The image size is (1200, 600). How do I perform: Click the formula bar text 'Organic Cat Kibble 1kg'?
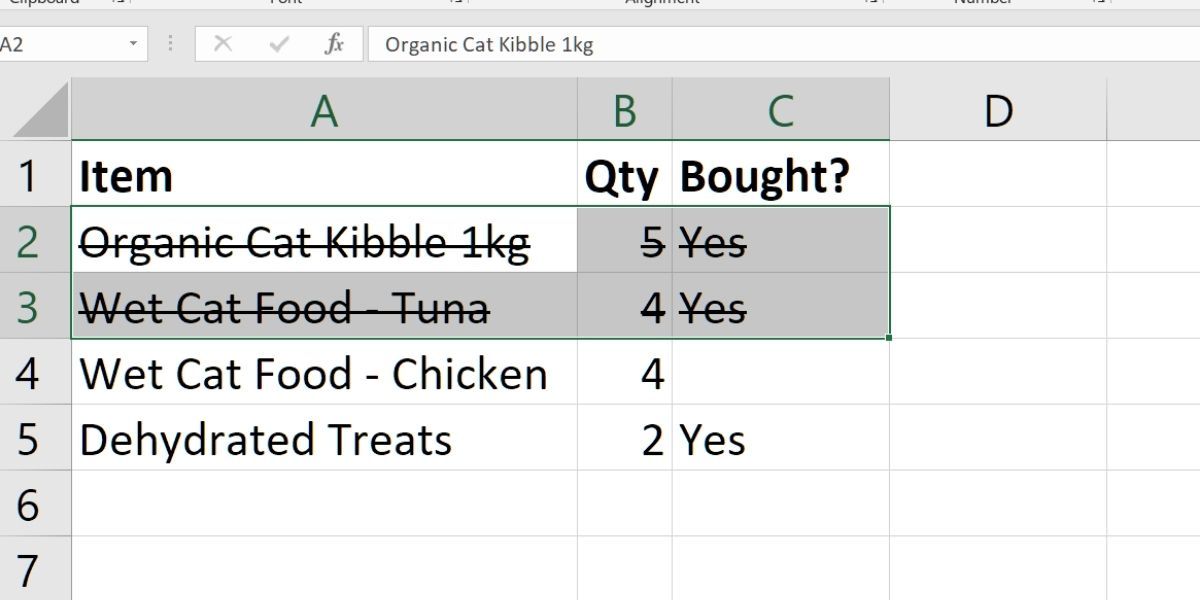[489, 44]
